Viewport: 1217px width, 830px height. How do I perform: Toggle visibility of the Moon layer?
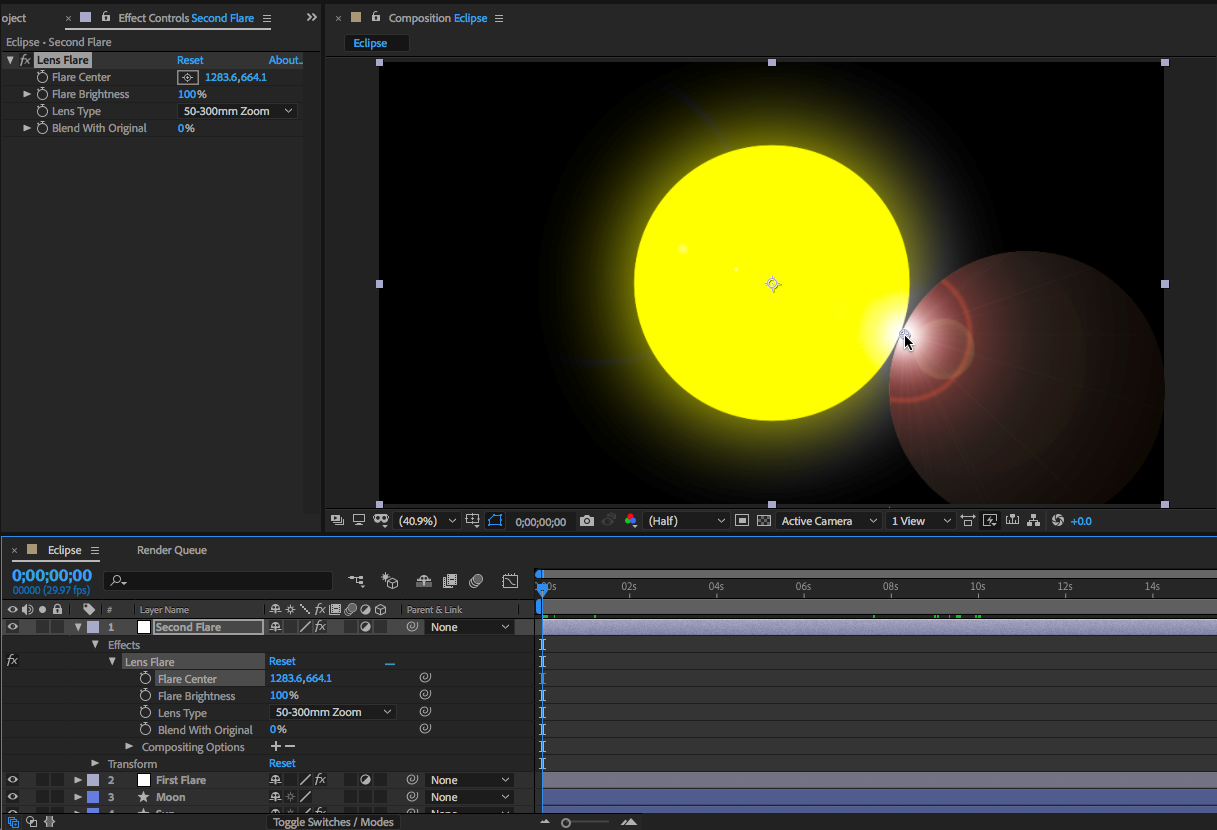click(x=13, y=797)
